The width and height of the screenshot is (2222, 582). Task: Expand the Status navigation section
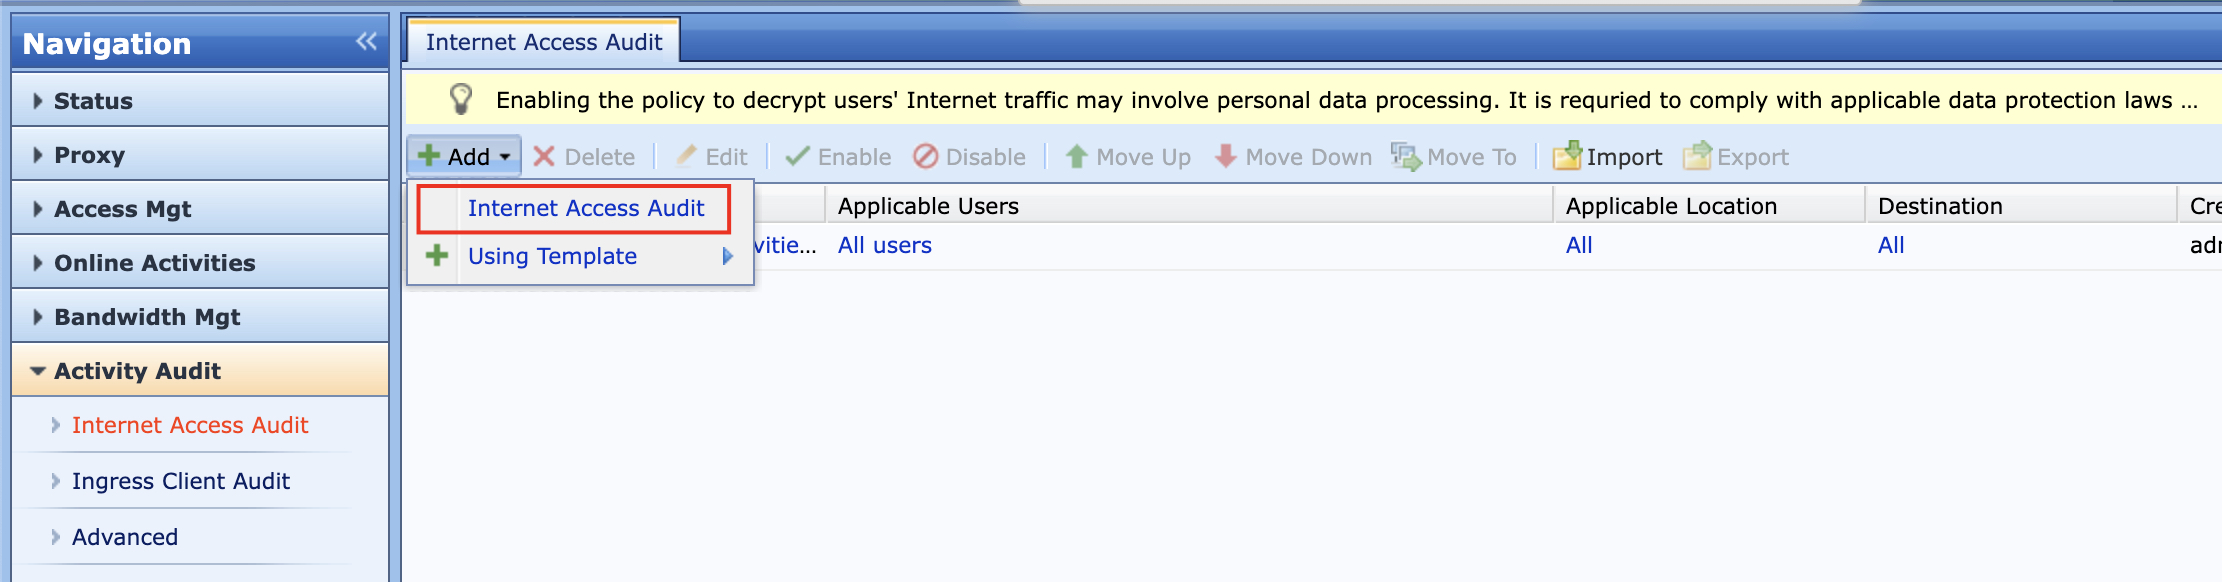93,101
